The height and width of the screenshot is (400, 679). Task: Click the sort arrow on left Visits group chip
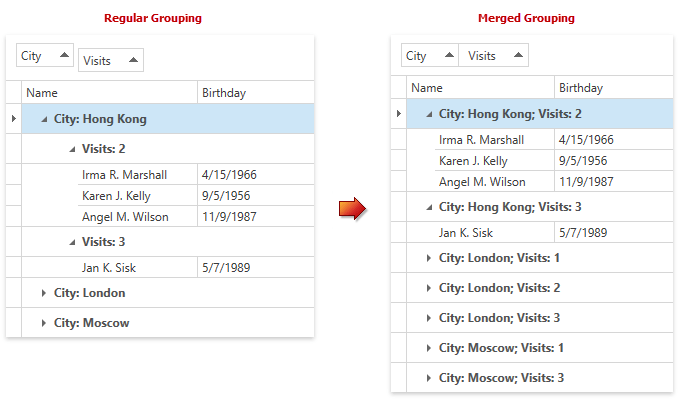(x=134, y=60)
